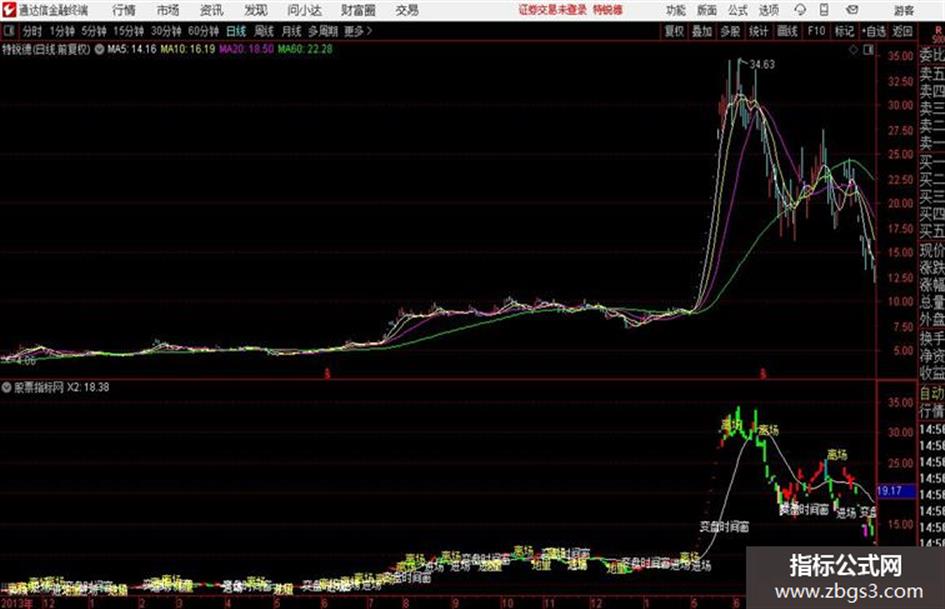Expand the round arrow beside 股票指标网 indicator
This screenshot has width=945, height=609.
pos(7,387)
